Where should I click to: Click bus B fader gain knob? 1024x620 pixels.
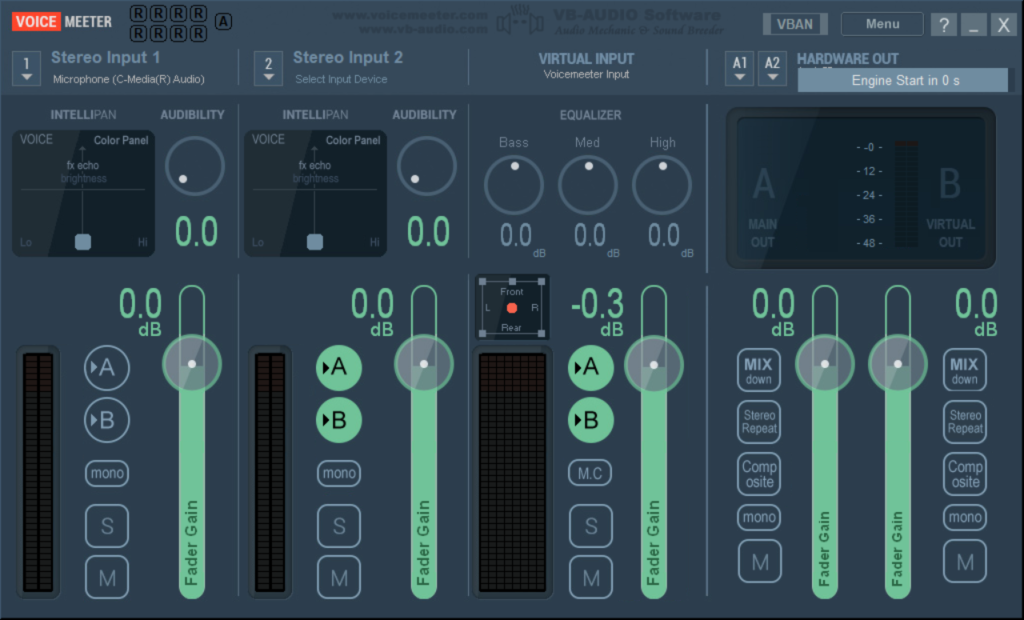pyautogui.click(x=898, y=364)
